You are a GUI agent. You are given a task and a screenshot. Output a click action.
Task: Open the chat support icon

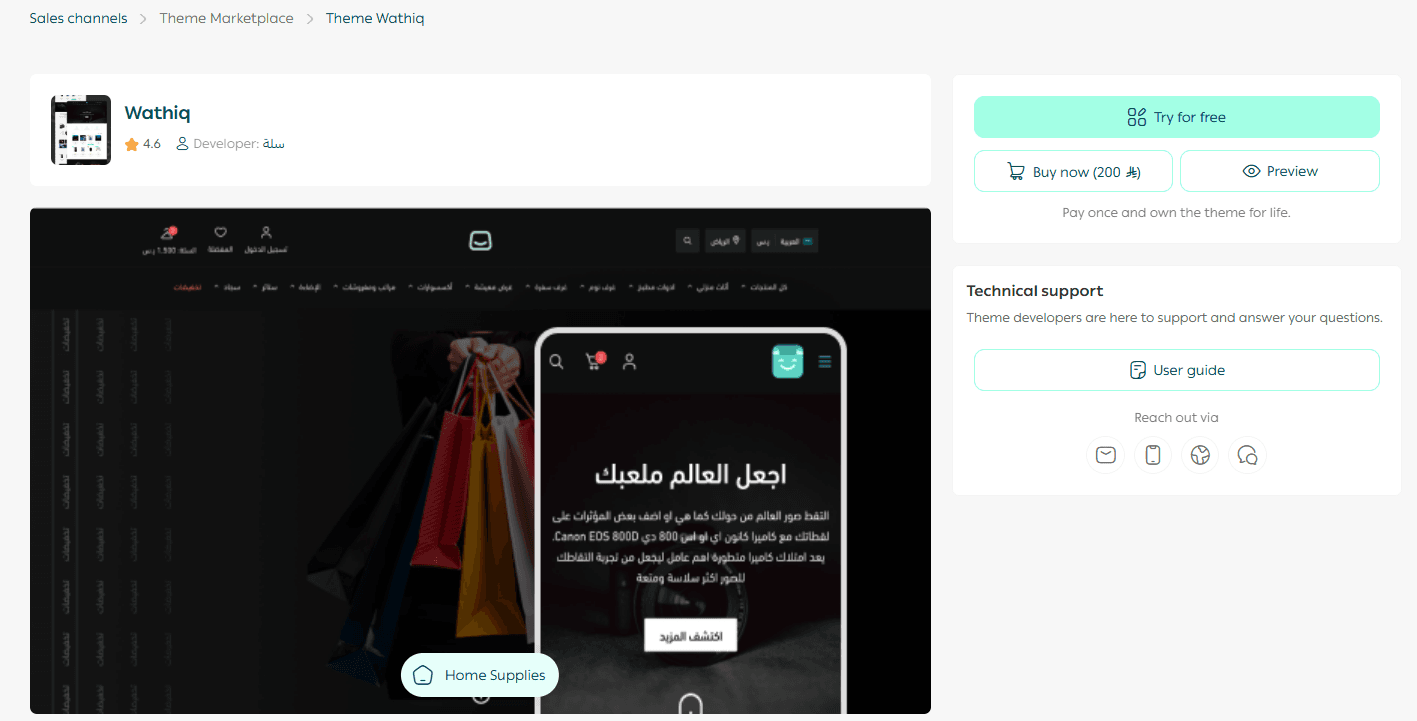1247,455
